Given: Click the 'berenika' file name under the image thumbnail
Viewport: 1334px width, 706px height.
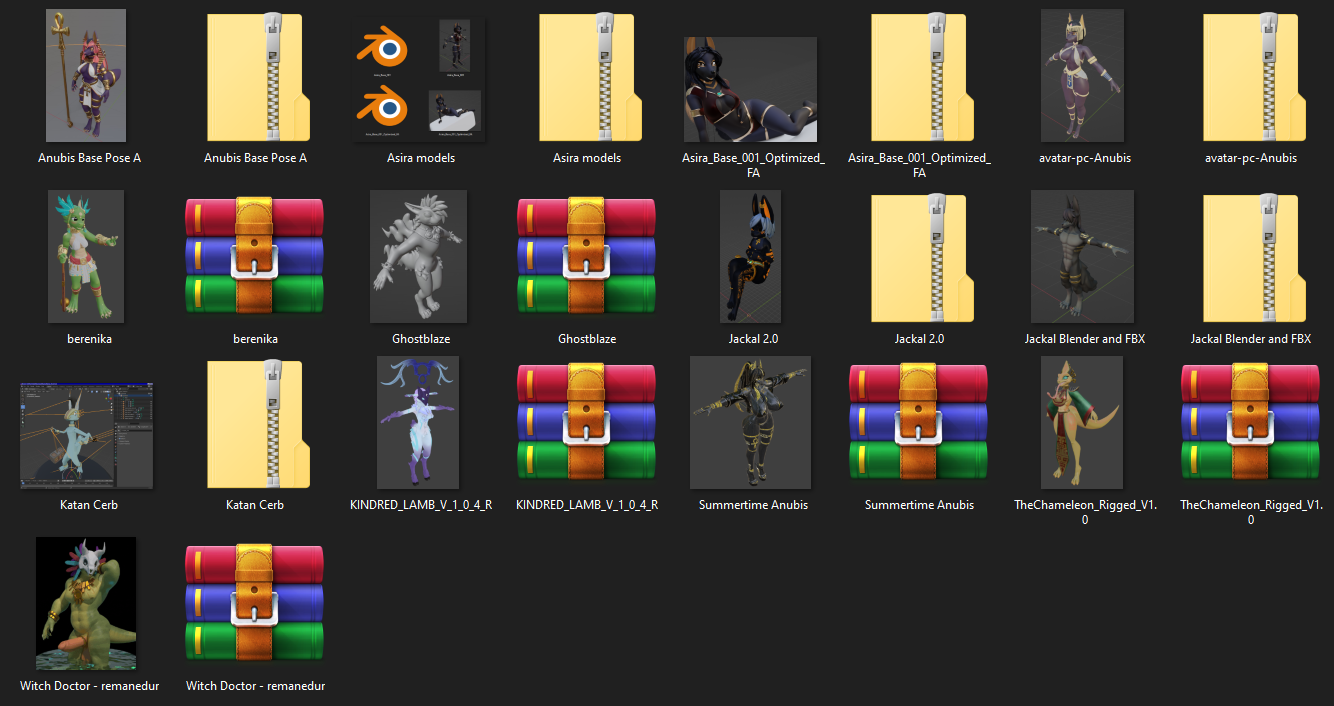Looking at the screenshot, I should (89, 339).
